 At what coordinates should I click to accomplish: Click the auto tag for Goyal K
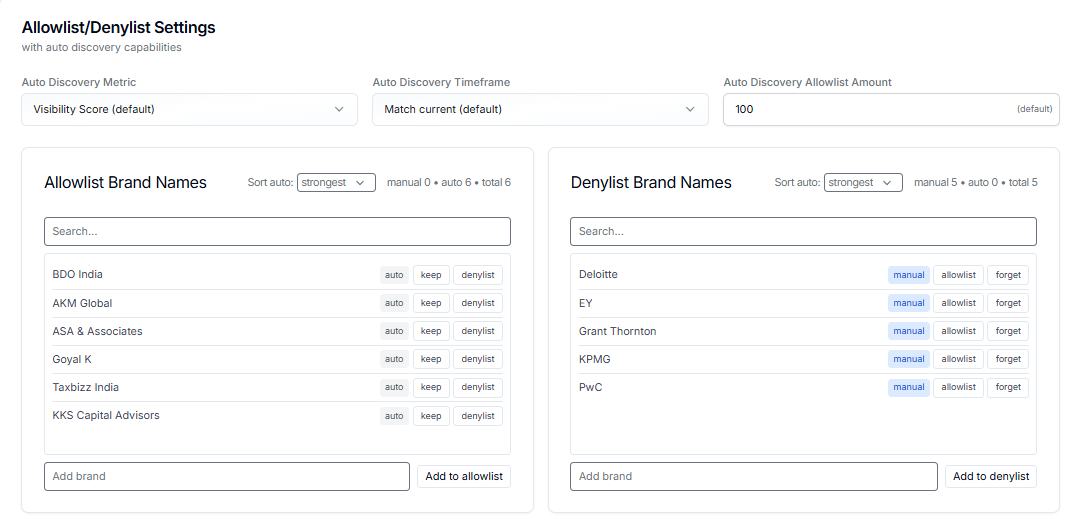(x=394, y=359)
